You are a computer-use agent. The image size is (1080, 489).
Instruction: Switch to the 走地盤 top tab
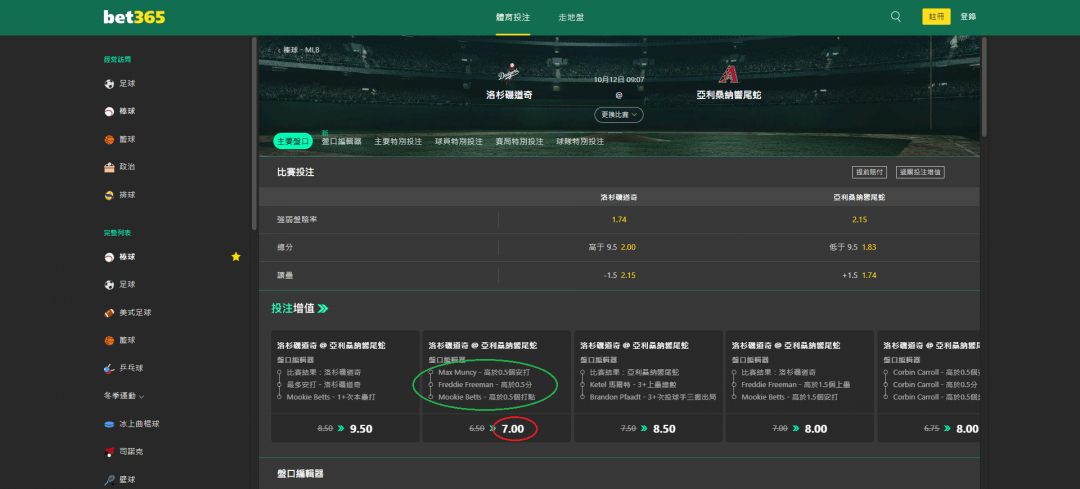point(571,17)
